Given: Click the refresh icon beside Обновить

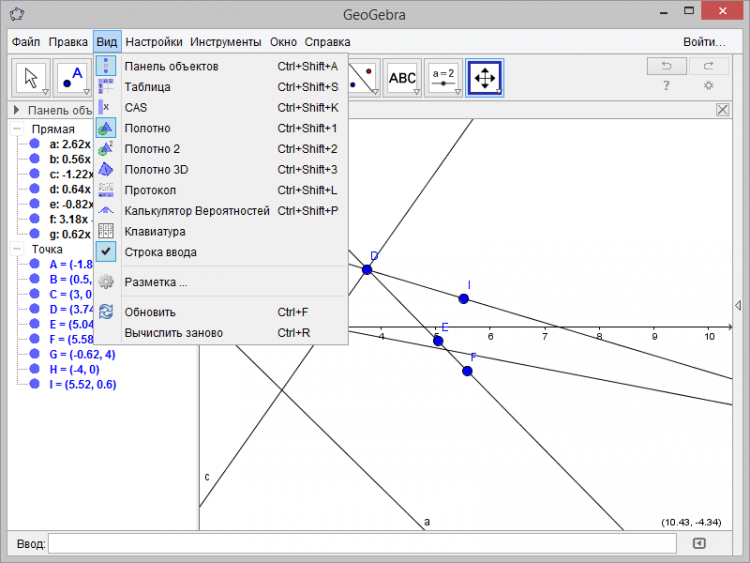Looking at the screenshot, I should click(x=106, y=312).
